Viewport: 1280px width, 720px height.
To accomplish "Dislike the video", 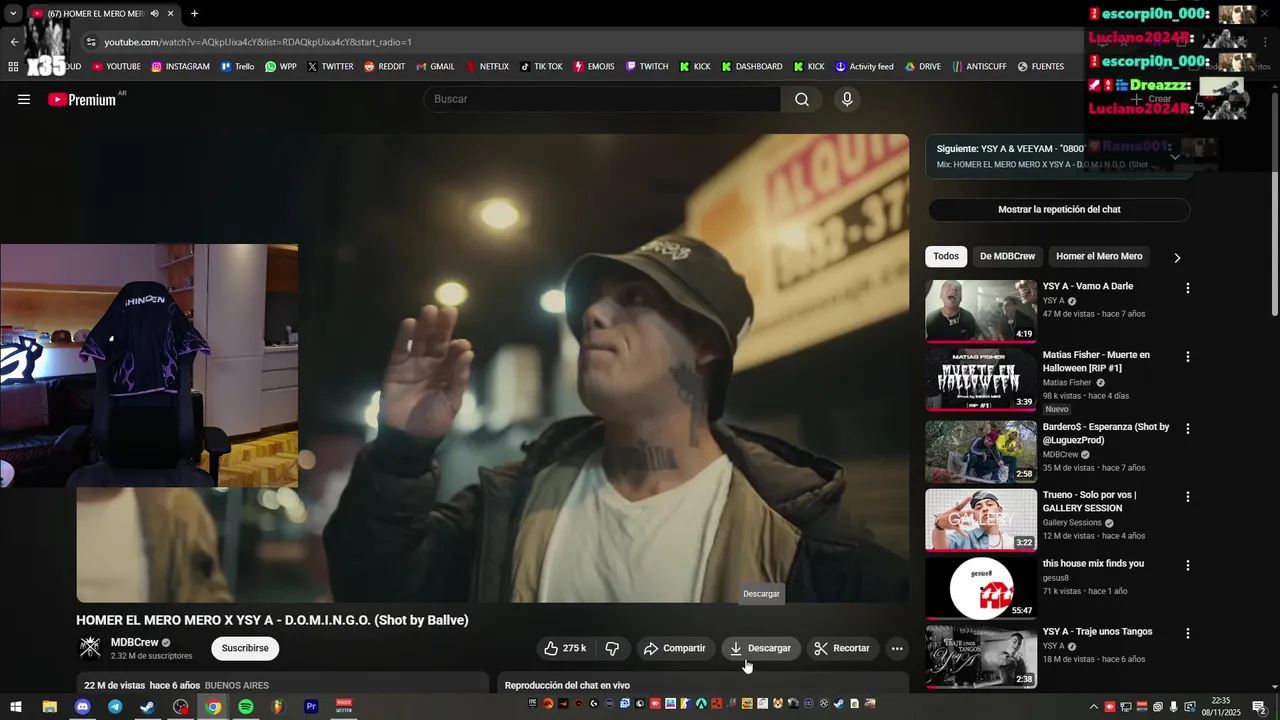I will tap(612, 648).
